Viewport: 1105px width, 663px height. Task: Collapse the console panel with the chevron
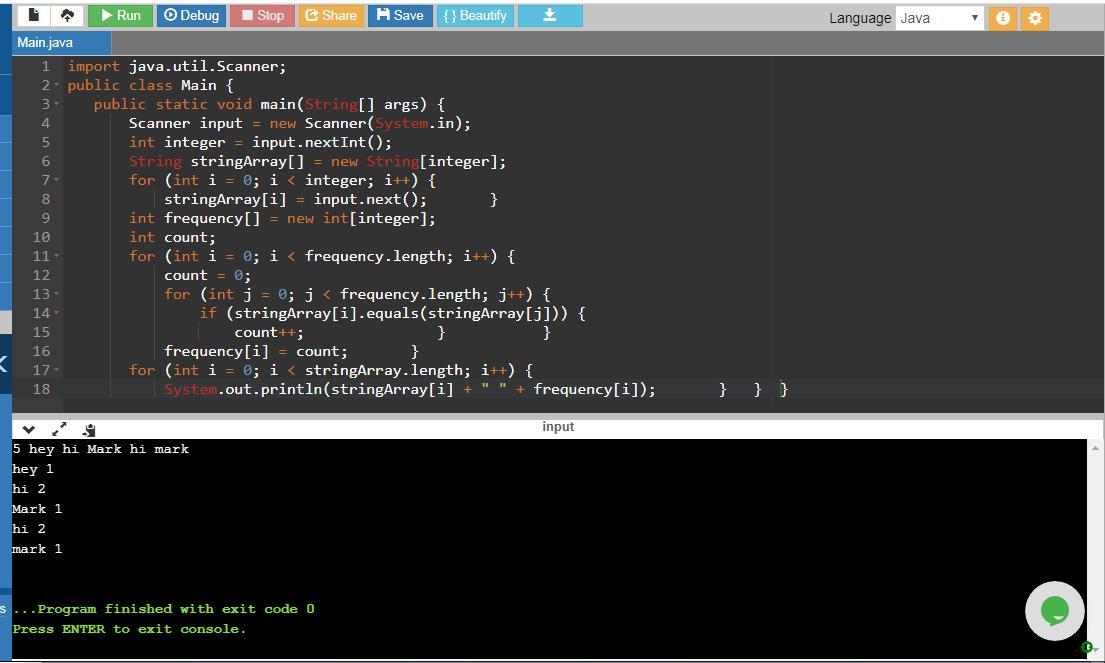29,429
